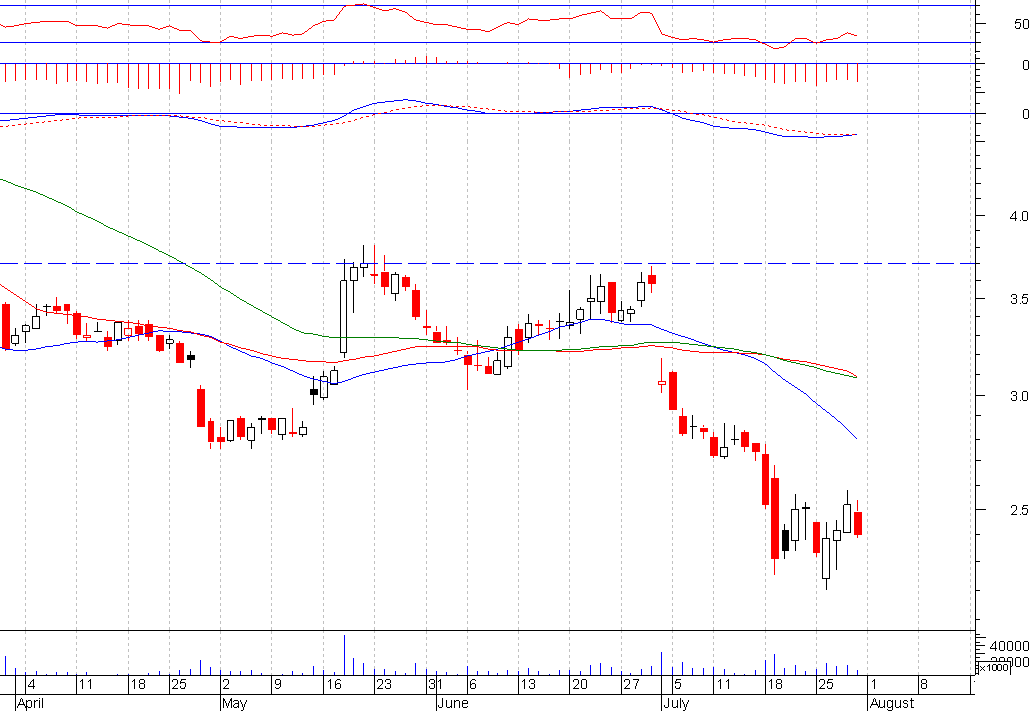
Task: Select date label "23" in May
Action: coord(383,685)
